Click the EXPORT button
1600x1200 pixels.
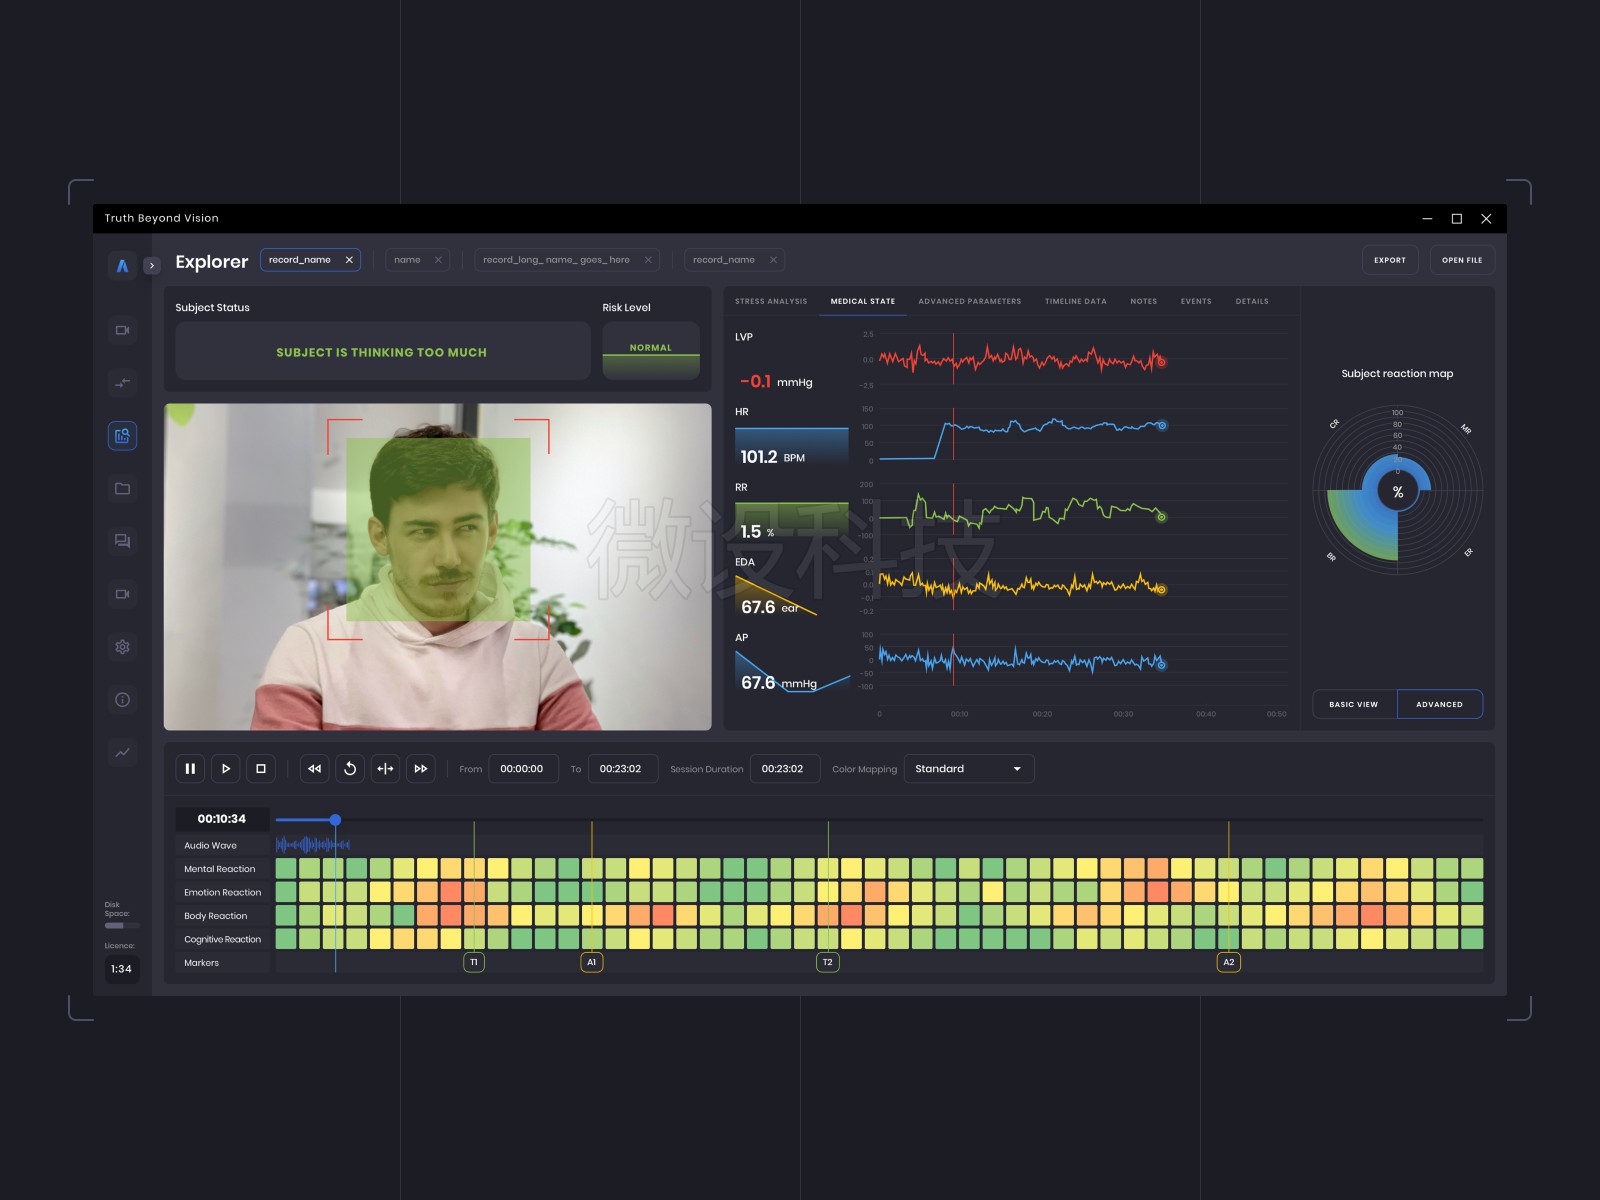(1390, 260)
